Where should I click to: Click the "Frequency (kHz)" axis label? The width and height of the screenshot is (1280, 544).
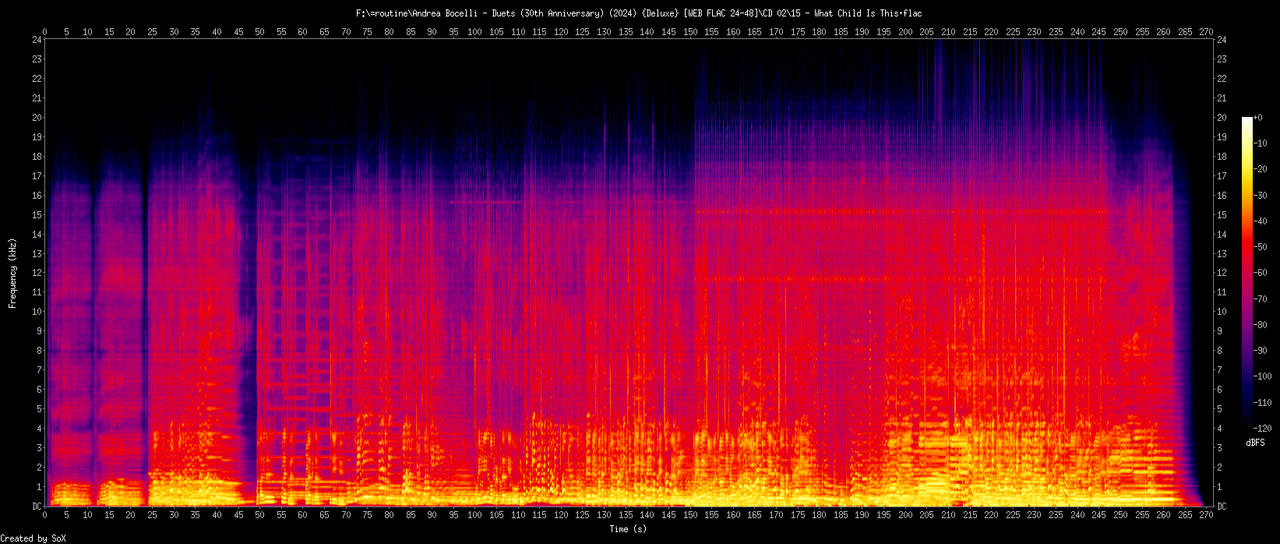(x=13, y=273)
